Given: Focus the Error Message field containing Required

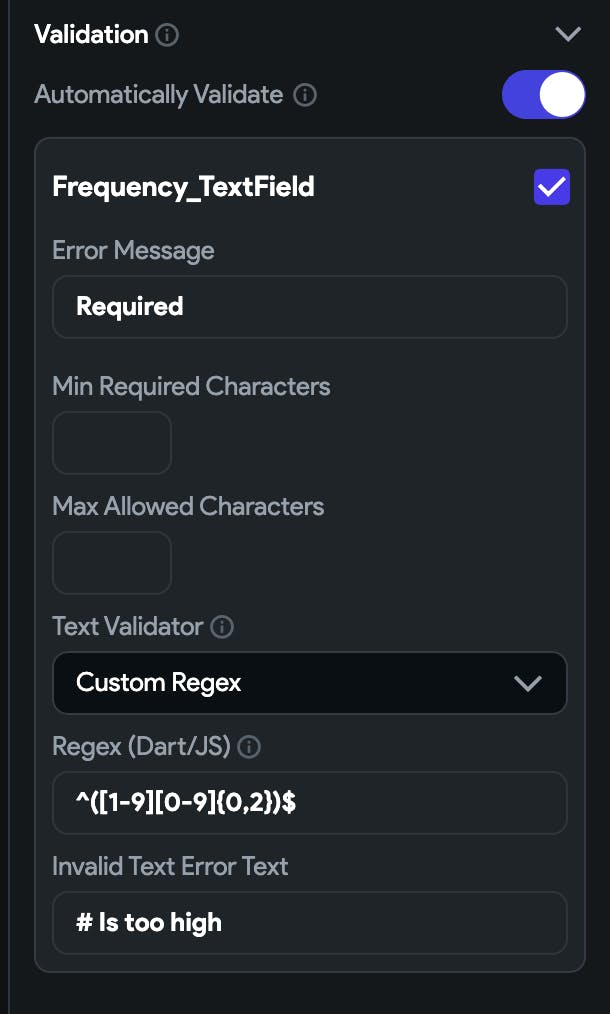Looking at the screenshot, I should [310, 307].
